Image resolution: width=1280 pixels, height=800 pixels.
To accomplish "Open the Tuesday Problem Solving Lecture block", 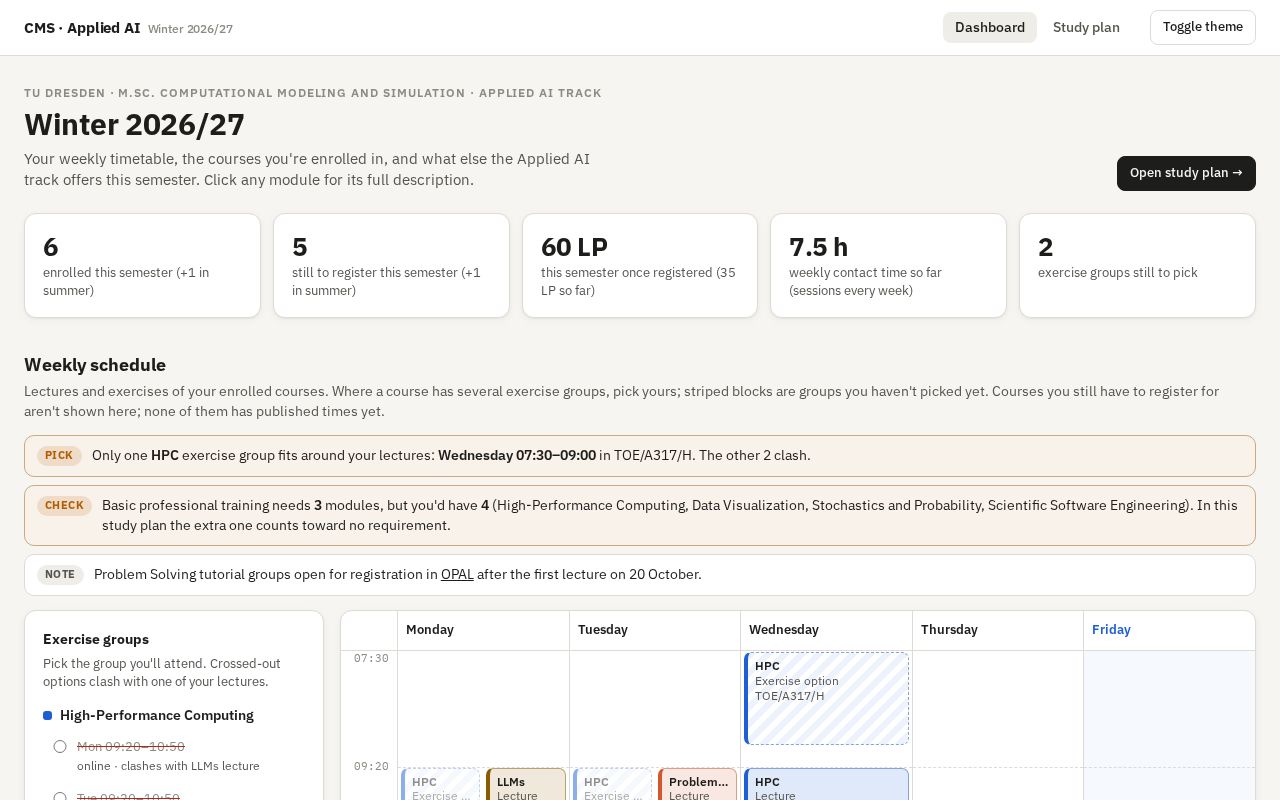I will (x=697, y=785).
